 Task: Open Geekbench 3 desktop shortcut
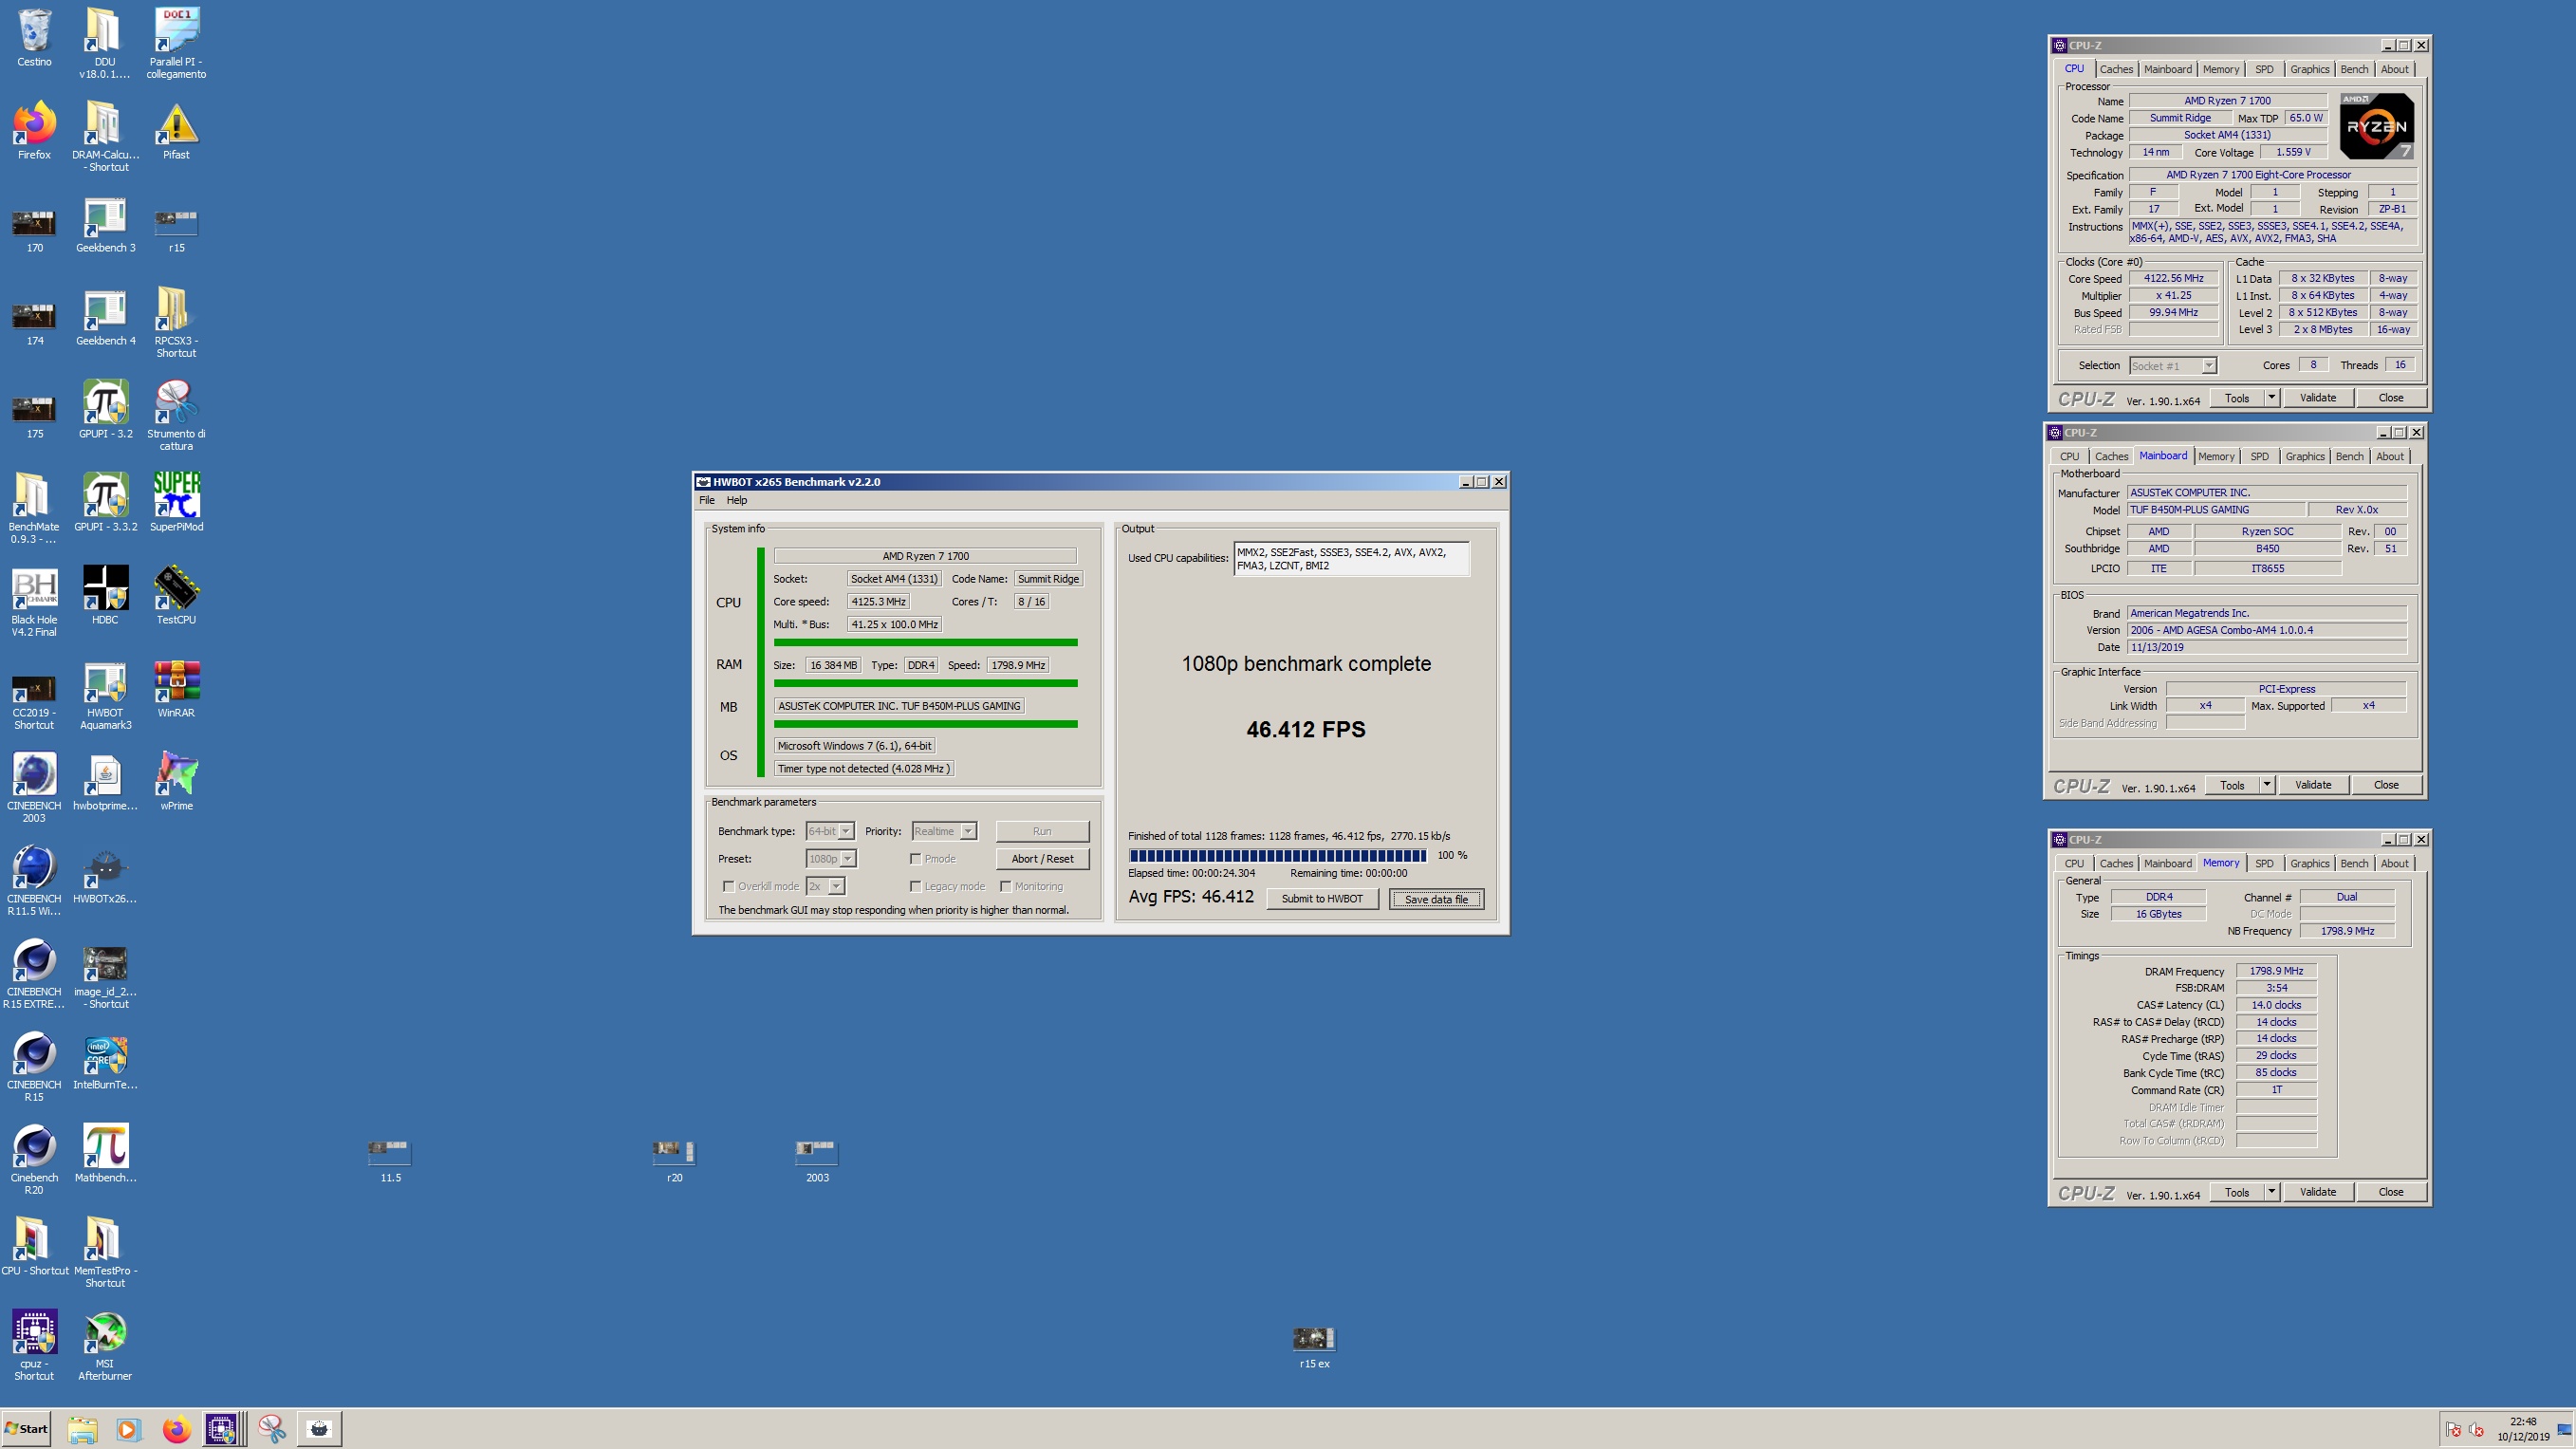click(x=105, y=224)
